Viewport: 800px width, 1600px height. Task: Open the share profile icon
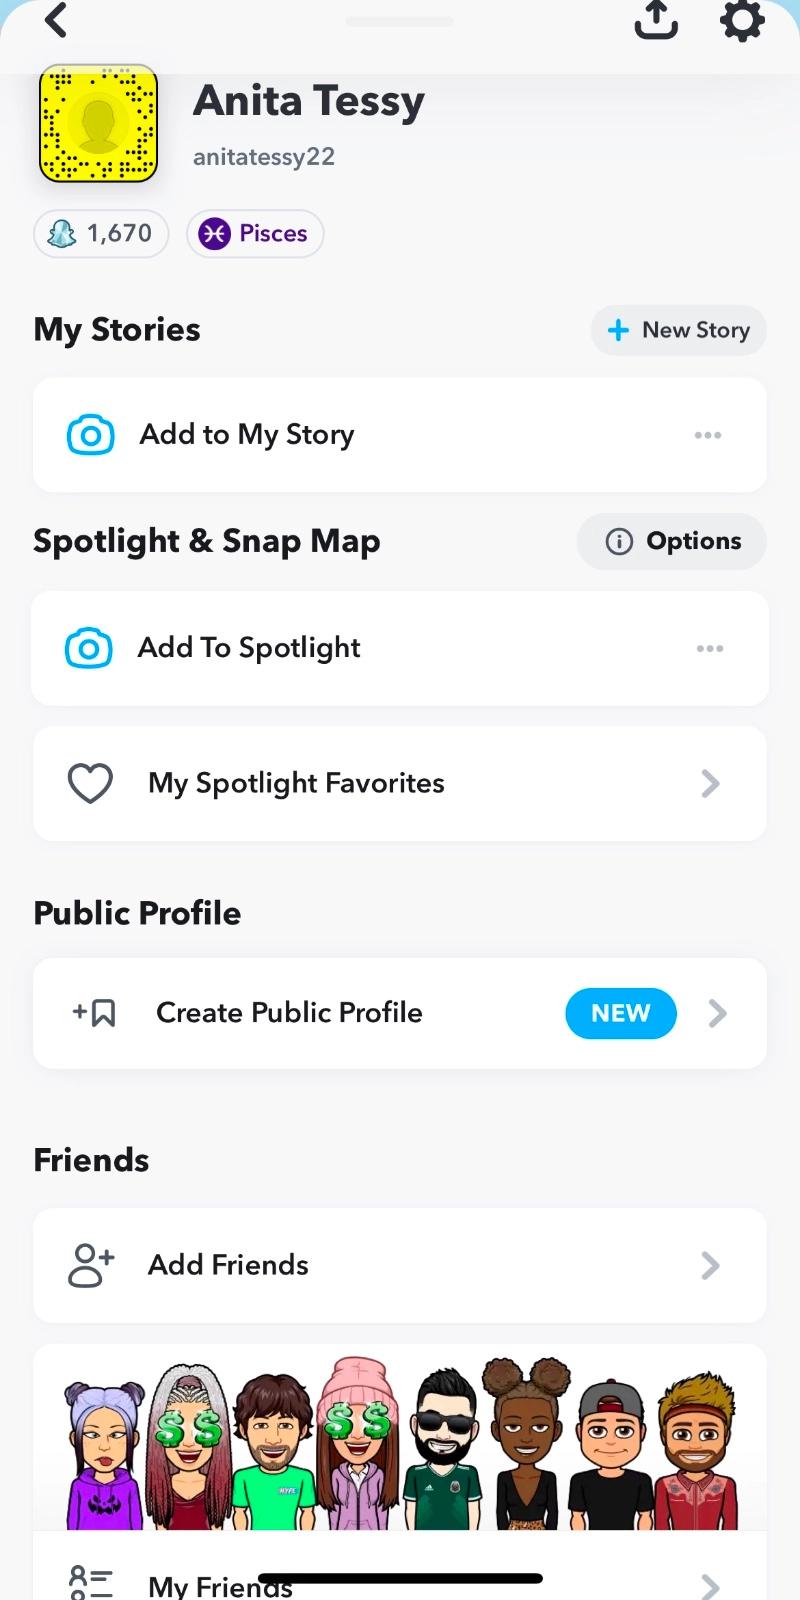(656, 20)
